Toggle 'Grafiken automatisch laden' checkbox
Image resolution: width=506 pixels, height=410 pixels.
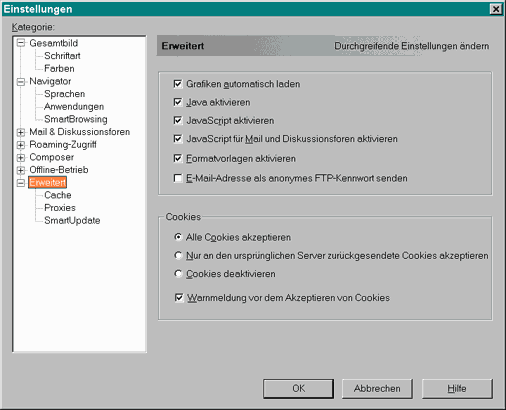coord(178,84)
